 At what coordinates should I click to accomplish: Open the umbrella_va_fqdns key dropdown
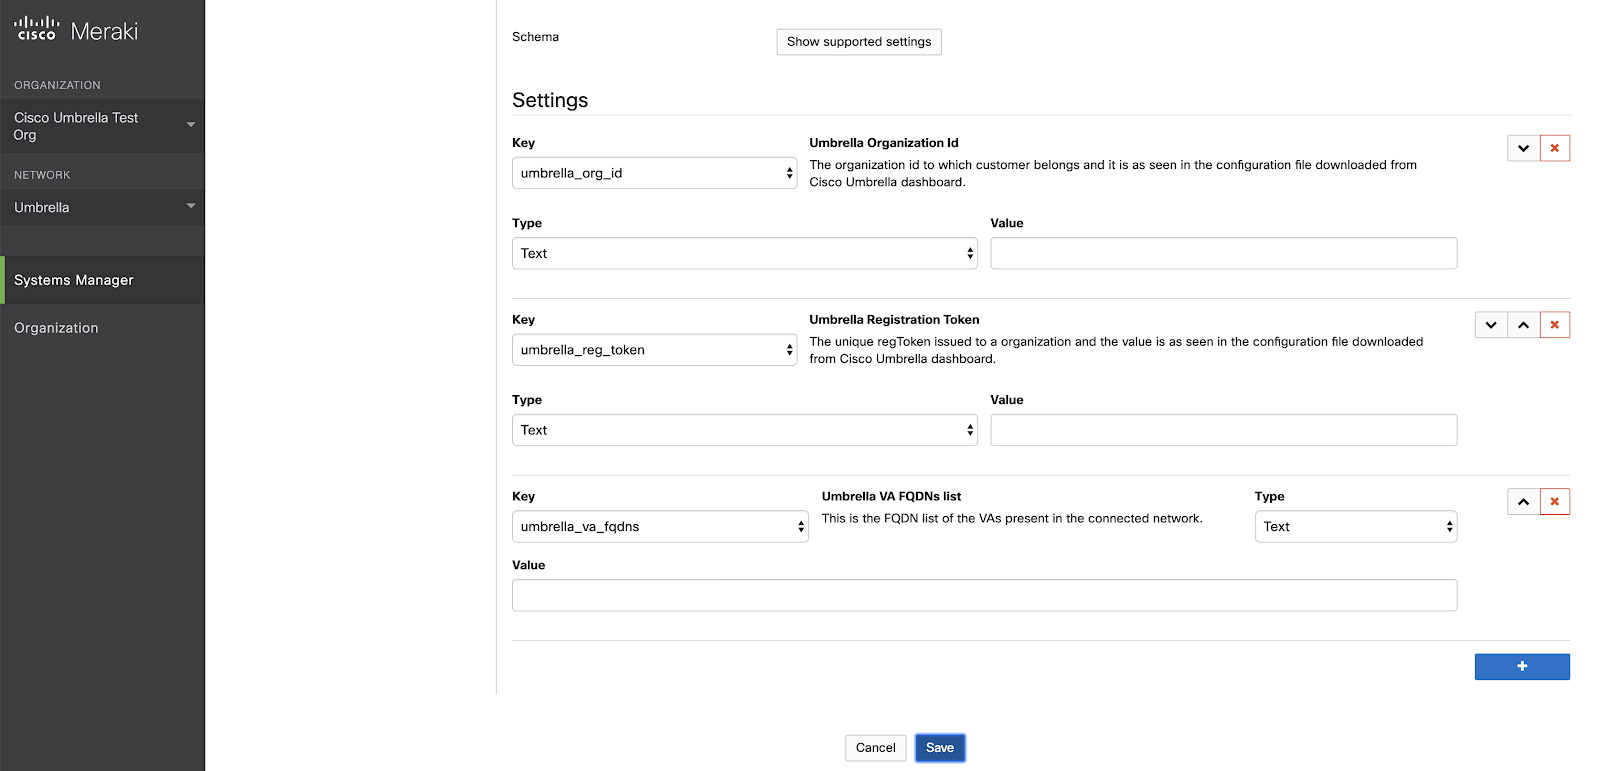point(660,527)
